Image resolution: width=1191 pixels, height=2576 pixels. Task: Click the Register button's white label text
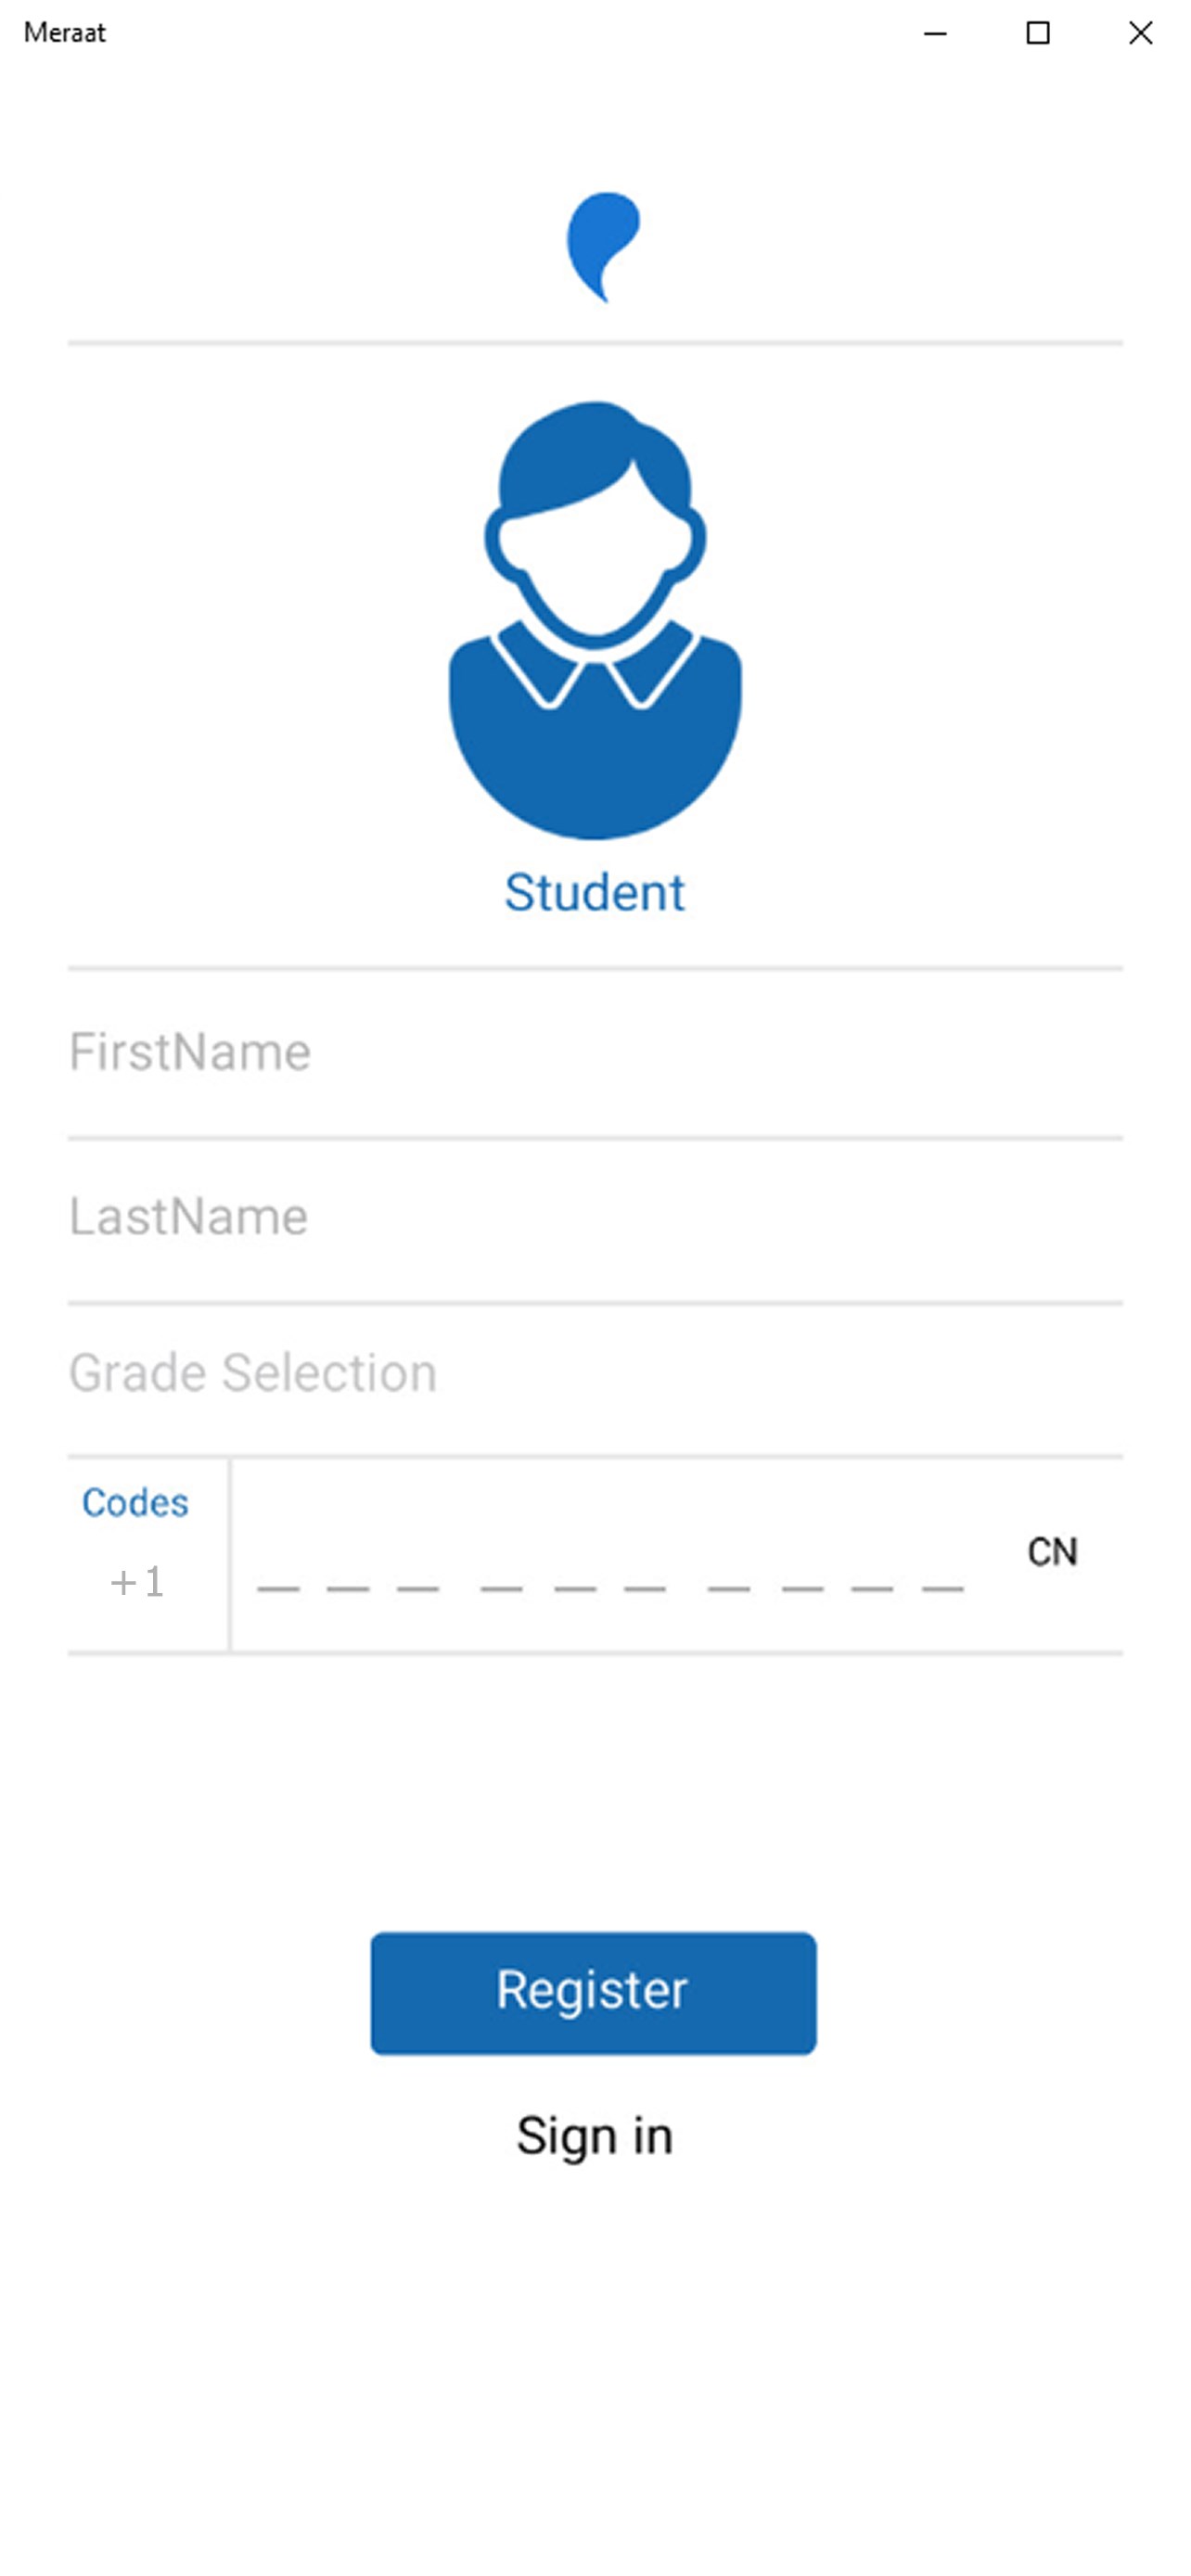click(x=592, y=1990)
